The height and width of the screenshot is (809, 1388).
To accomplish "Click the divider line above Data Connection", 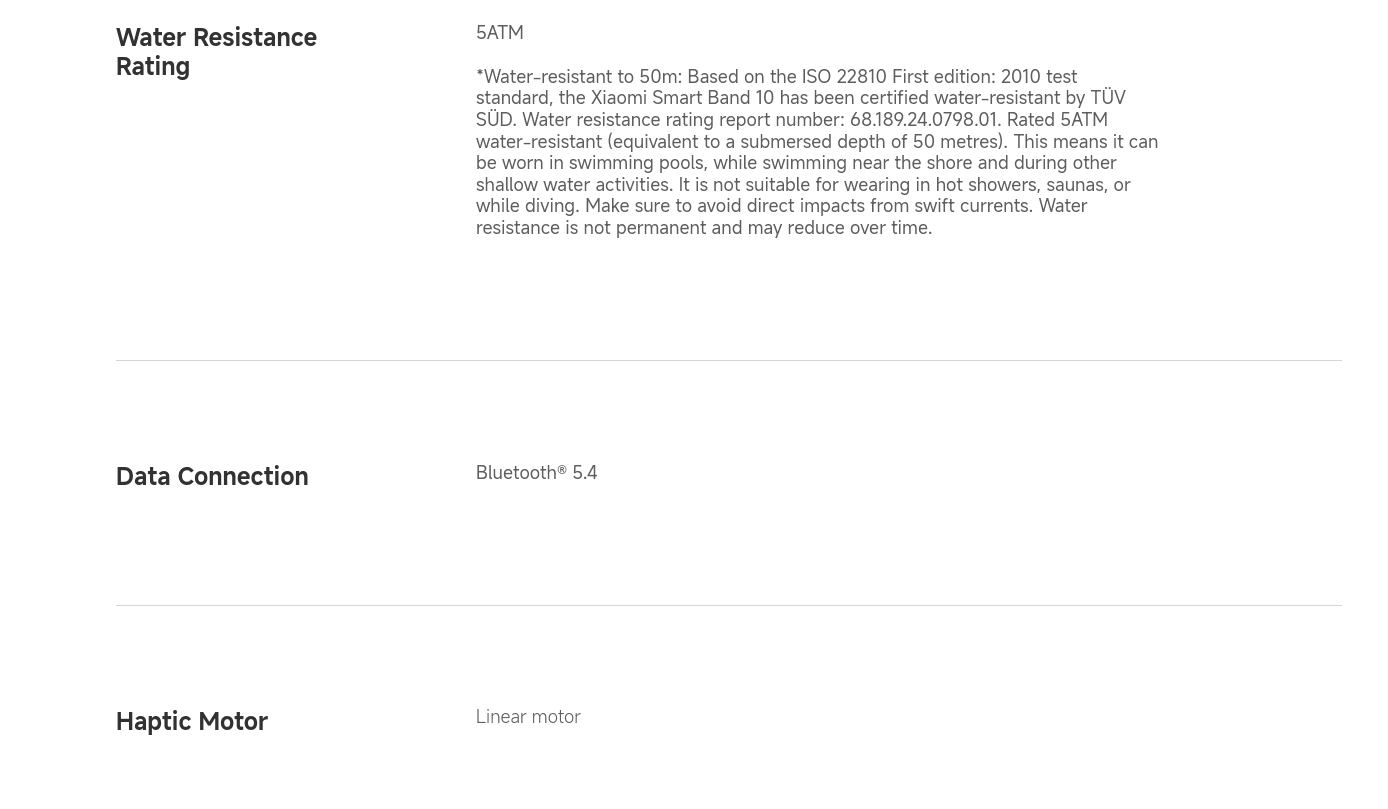I will (x=728, y=360).
